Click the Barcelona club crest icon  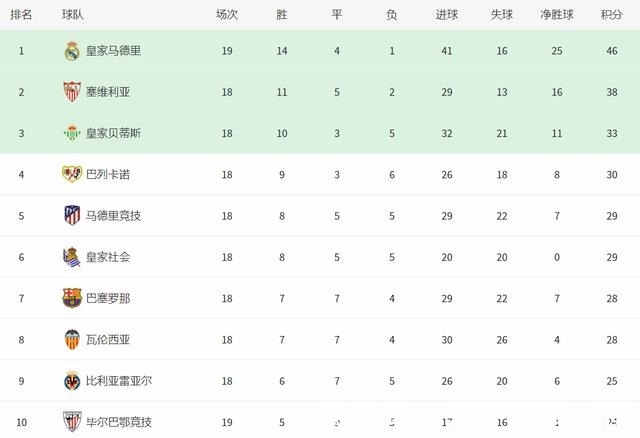click(72, 298)
